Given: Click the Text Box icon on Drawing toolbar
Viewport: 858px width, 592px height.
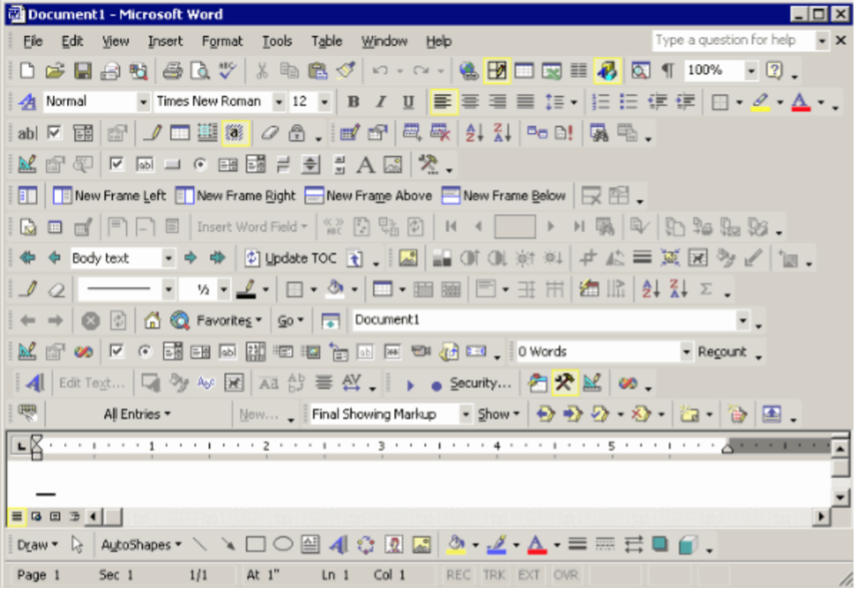Looking at the screenshot, I should pos(310,545).
